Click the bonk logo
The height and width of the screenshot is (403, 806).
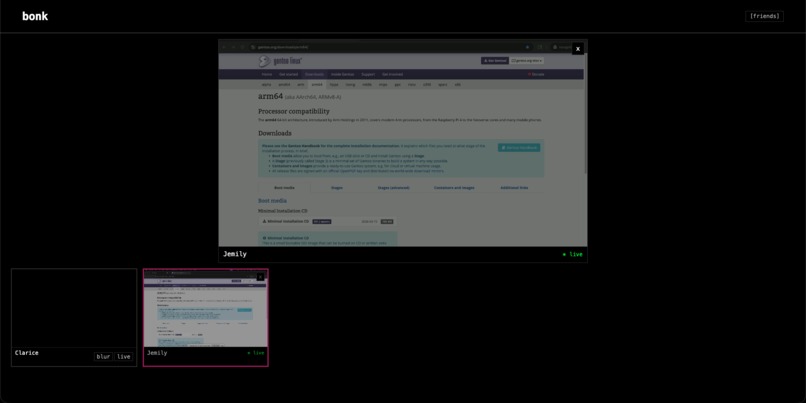point(35,16)
